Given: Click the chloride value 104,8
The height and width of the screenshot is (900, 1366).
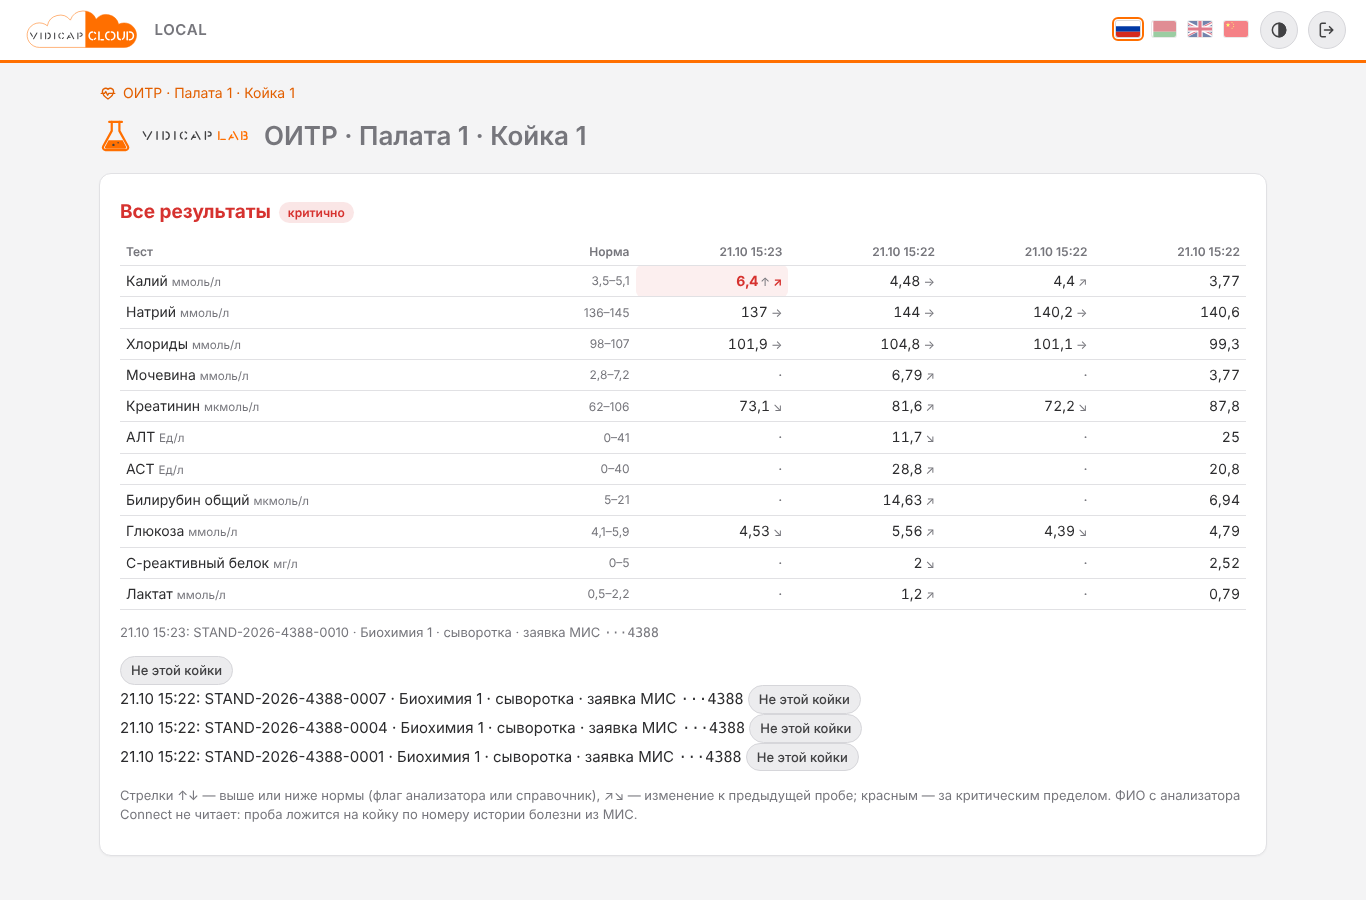Looking at the screenshot, I should [900, 344].
